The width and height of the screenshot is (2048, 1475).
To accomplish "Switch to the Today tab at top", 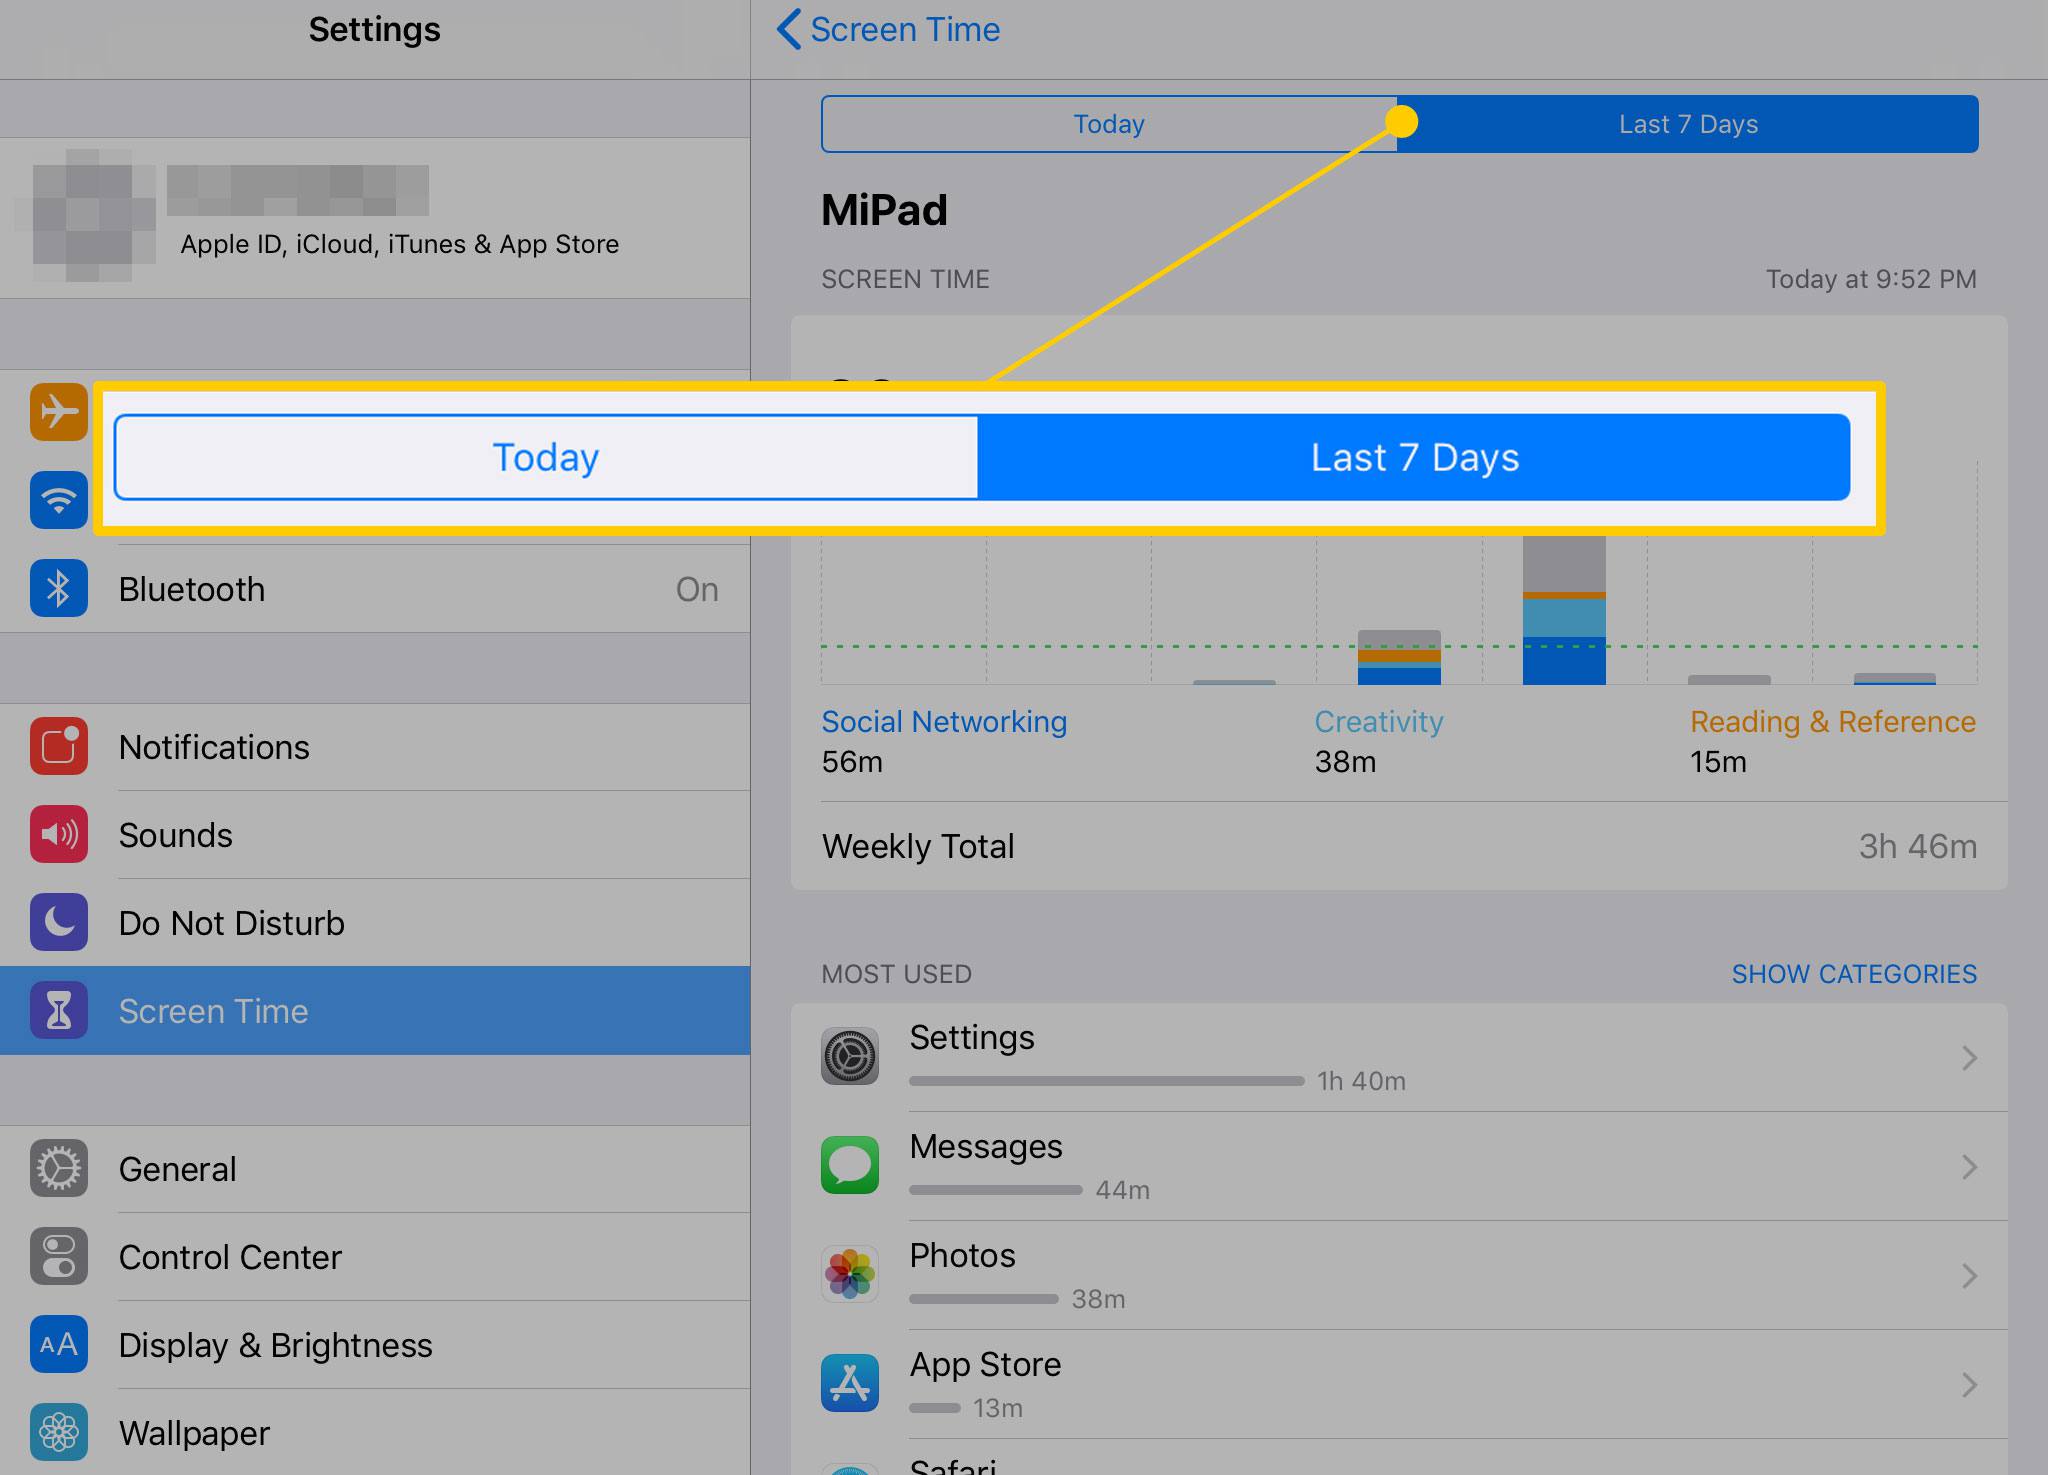I will [1109, 124].
